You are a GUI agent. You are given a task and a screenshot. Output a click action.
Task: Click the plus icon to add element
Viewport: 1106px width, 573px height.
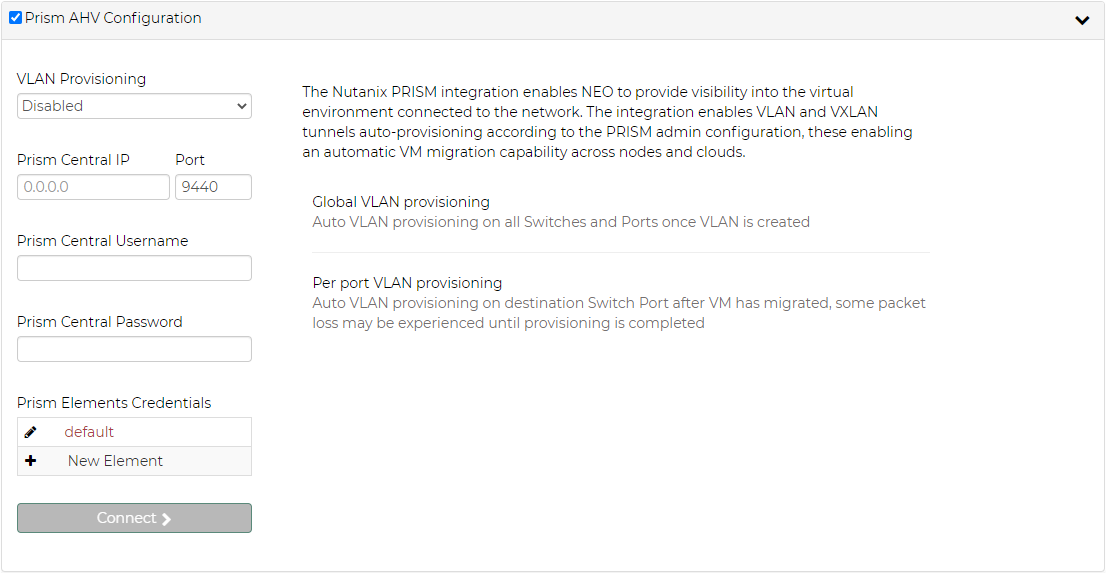coord(30,461)
